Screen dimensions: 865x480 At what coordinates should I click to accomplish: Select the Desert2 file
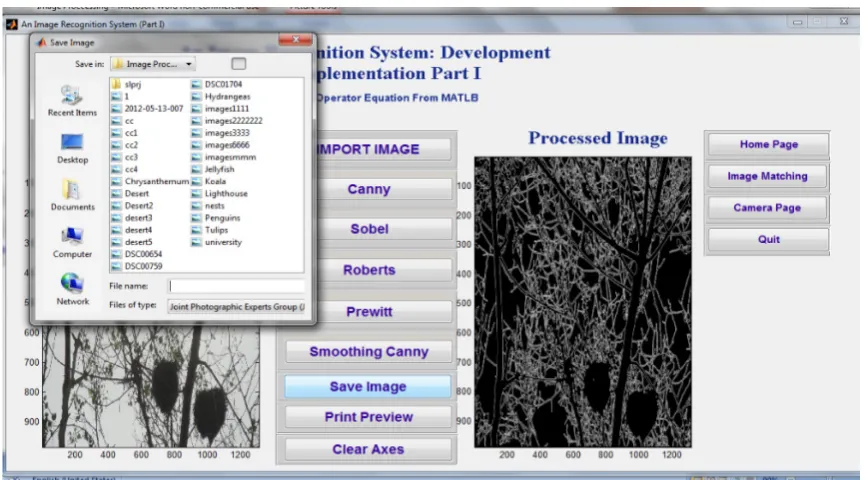pyautogui.click(x=132, y=206)
